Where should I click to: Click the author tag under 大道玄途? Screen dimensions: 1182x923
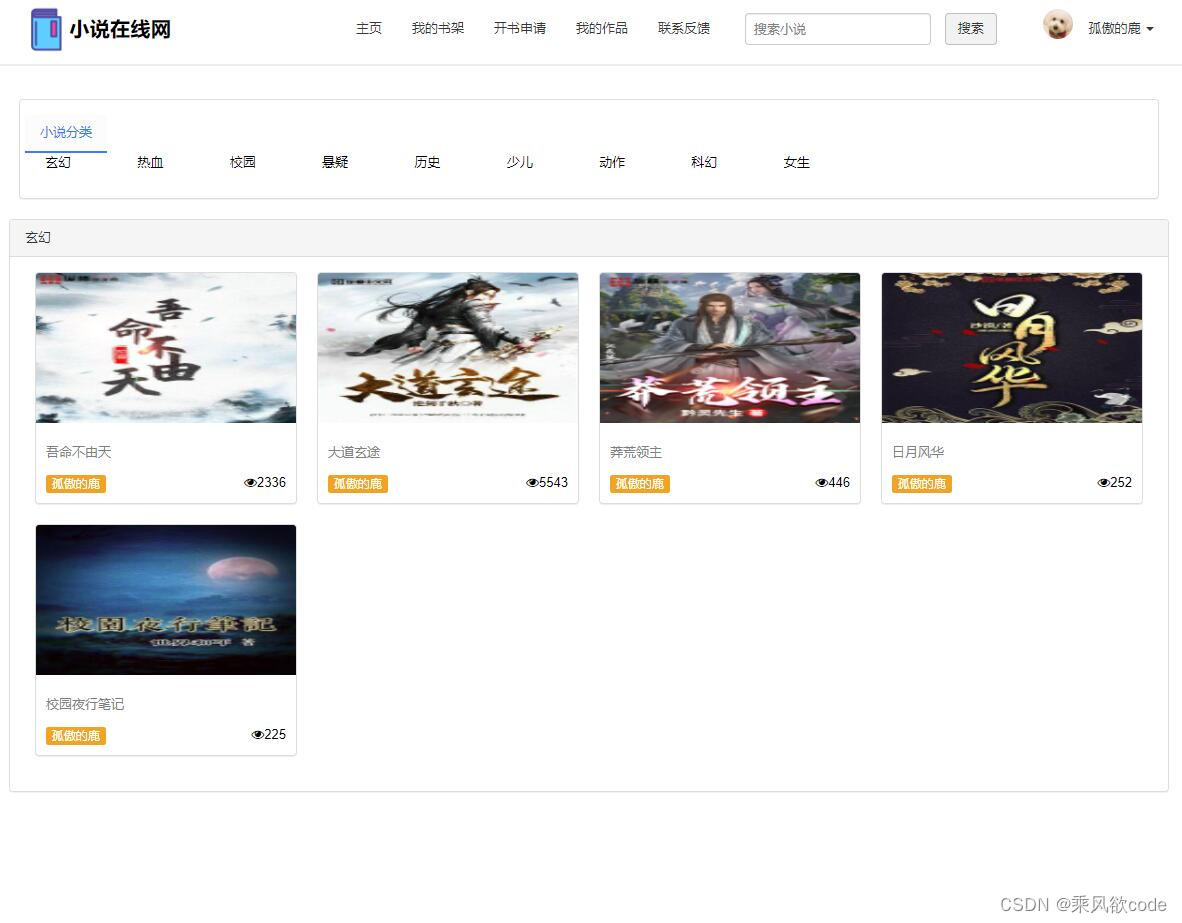(357, 484)
